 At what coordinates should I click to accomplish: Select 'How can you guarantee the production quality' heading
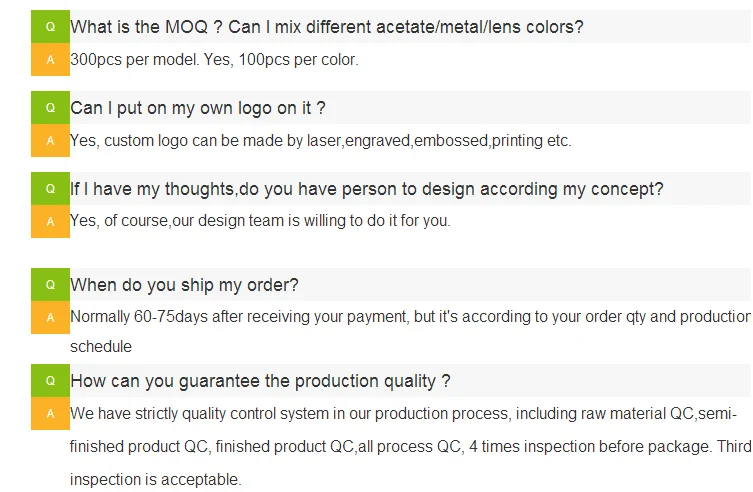point(260,381)
